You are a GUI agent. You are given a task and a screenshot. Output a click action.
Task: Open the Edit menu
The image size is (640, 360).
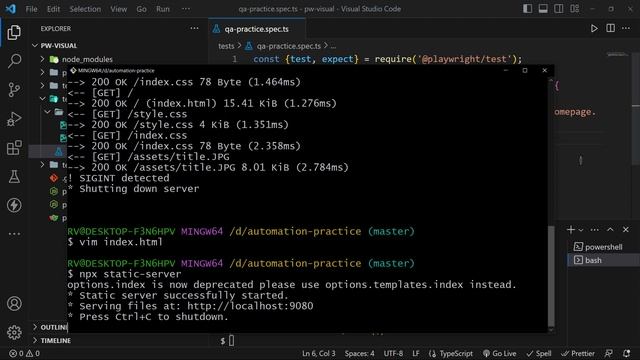[53, 9]
